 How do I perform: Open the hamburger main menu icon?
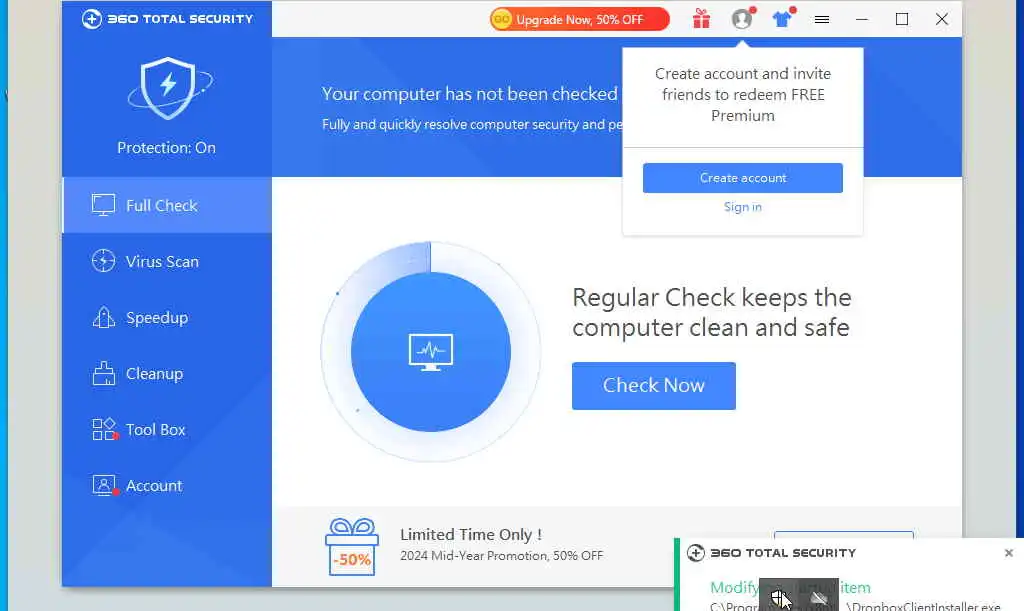coord(822,20)
